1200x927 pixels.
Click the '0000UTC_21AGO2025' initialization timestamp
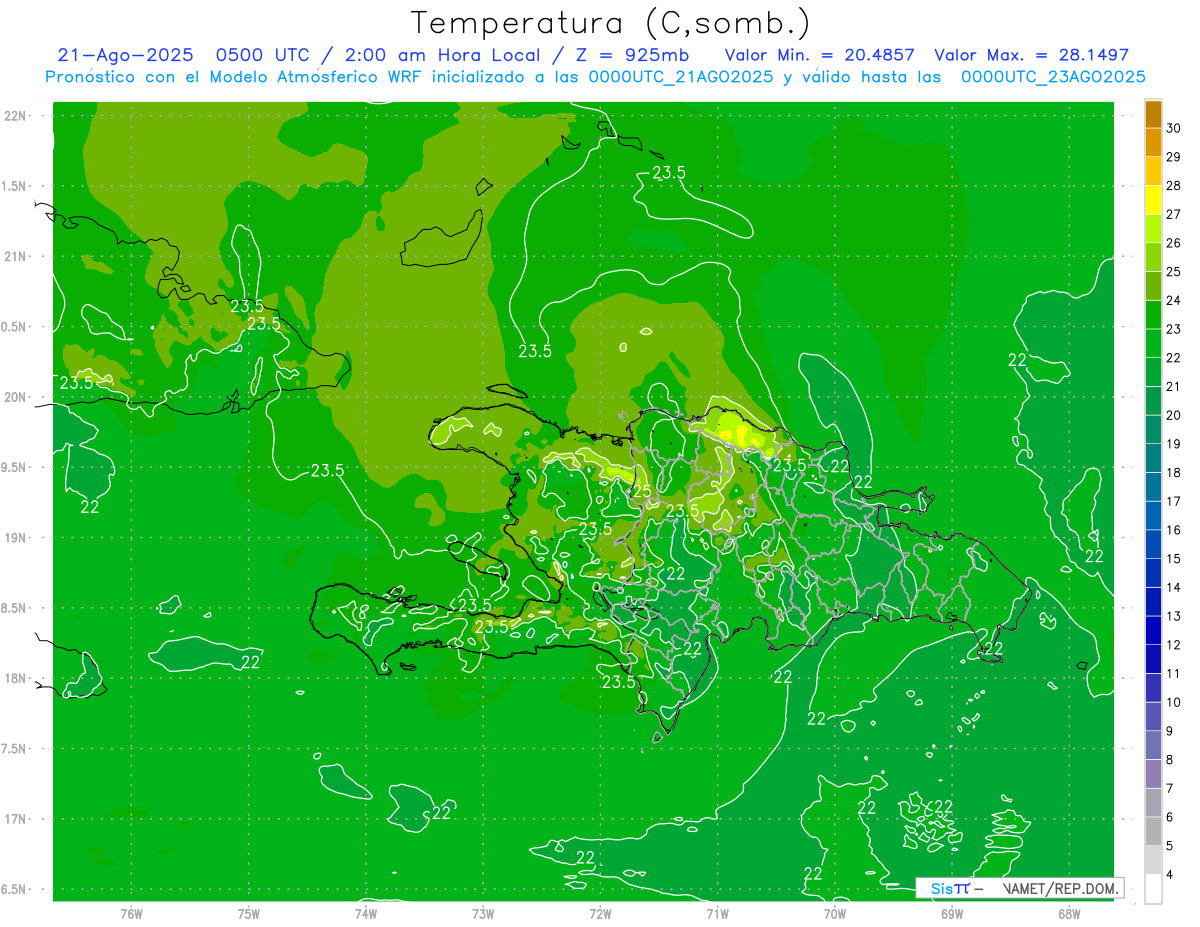point(681,77)
